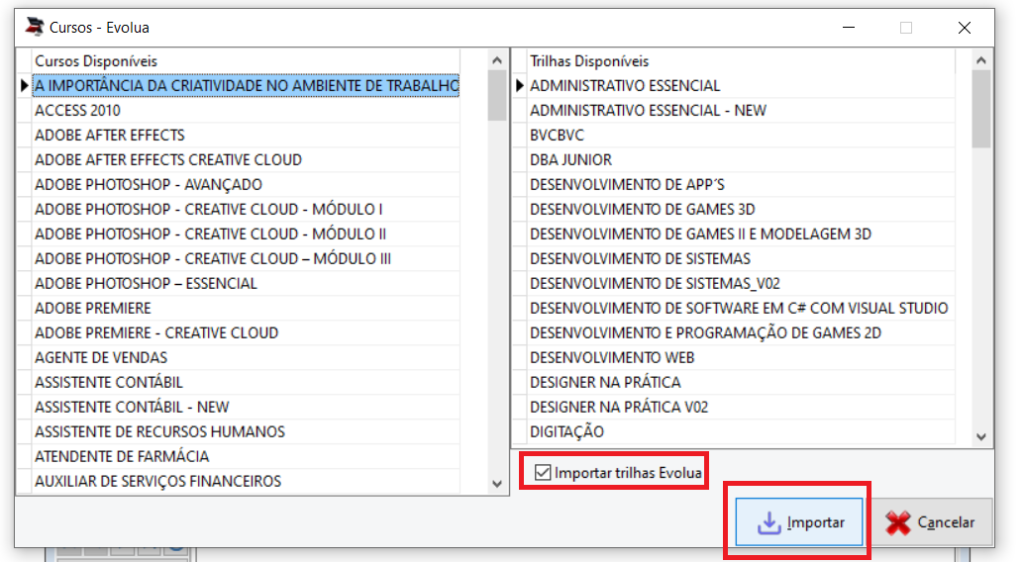Click down arrow of Trilhas Disponíveis scrollbar
Image resolution: width=1024 pixels, height=562 pixels.
pyautogui.click(x=980, y=437)
